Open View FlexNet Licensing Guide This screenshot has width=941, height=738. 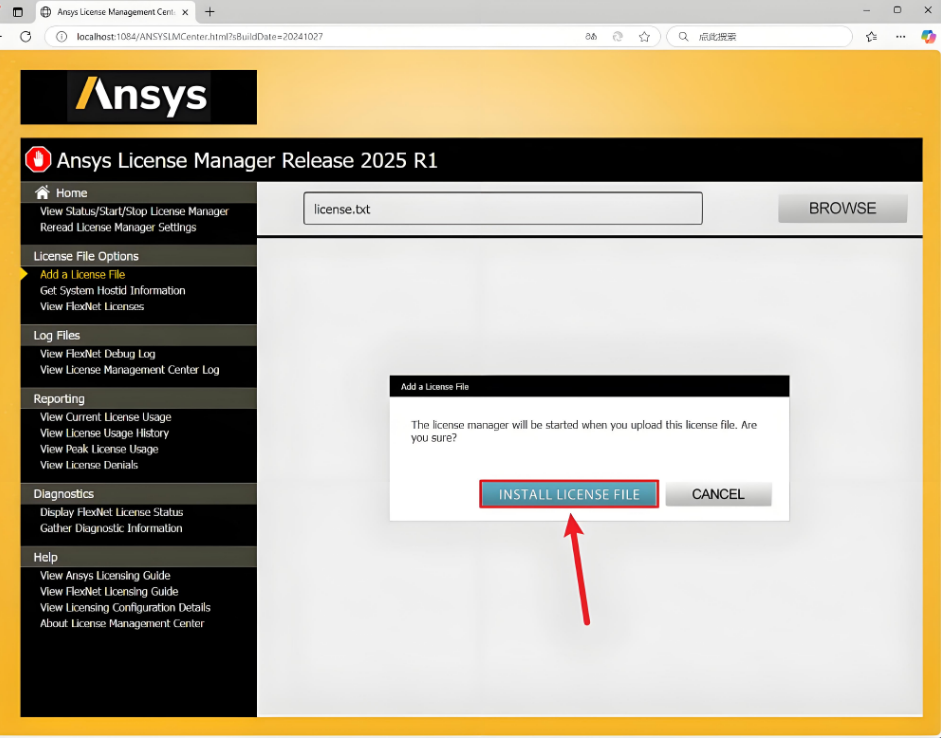(109, 592)
